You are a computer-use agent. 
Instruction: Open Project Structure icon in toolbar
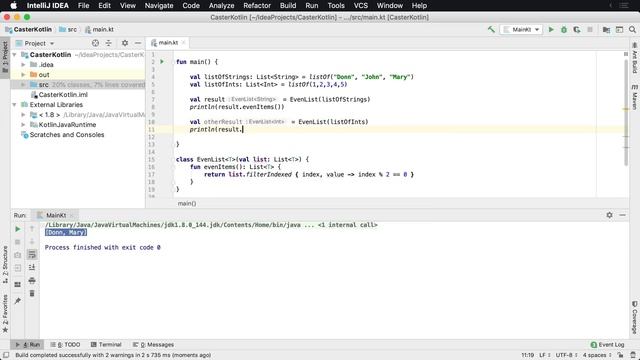click(607, 29)
